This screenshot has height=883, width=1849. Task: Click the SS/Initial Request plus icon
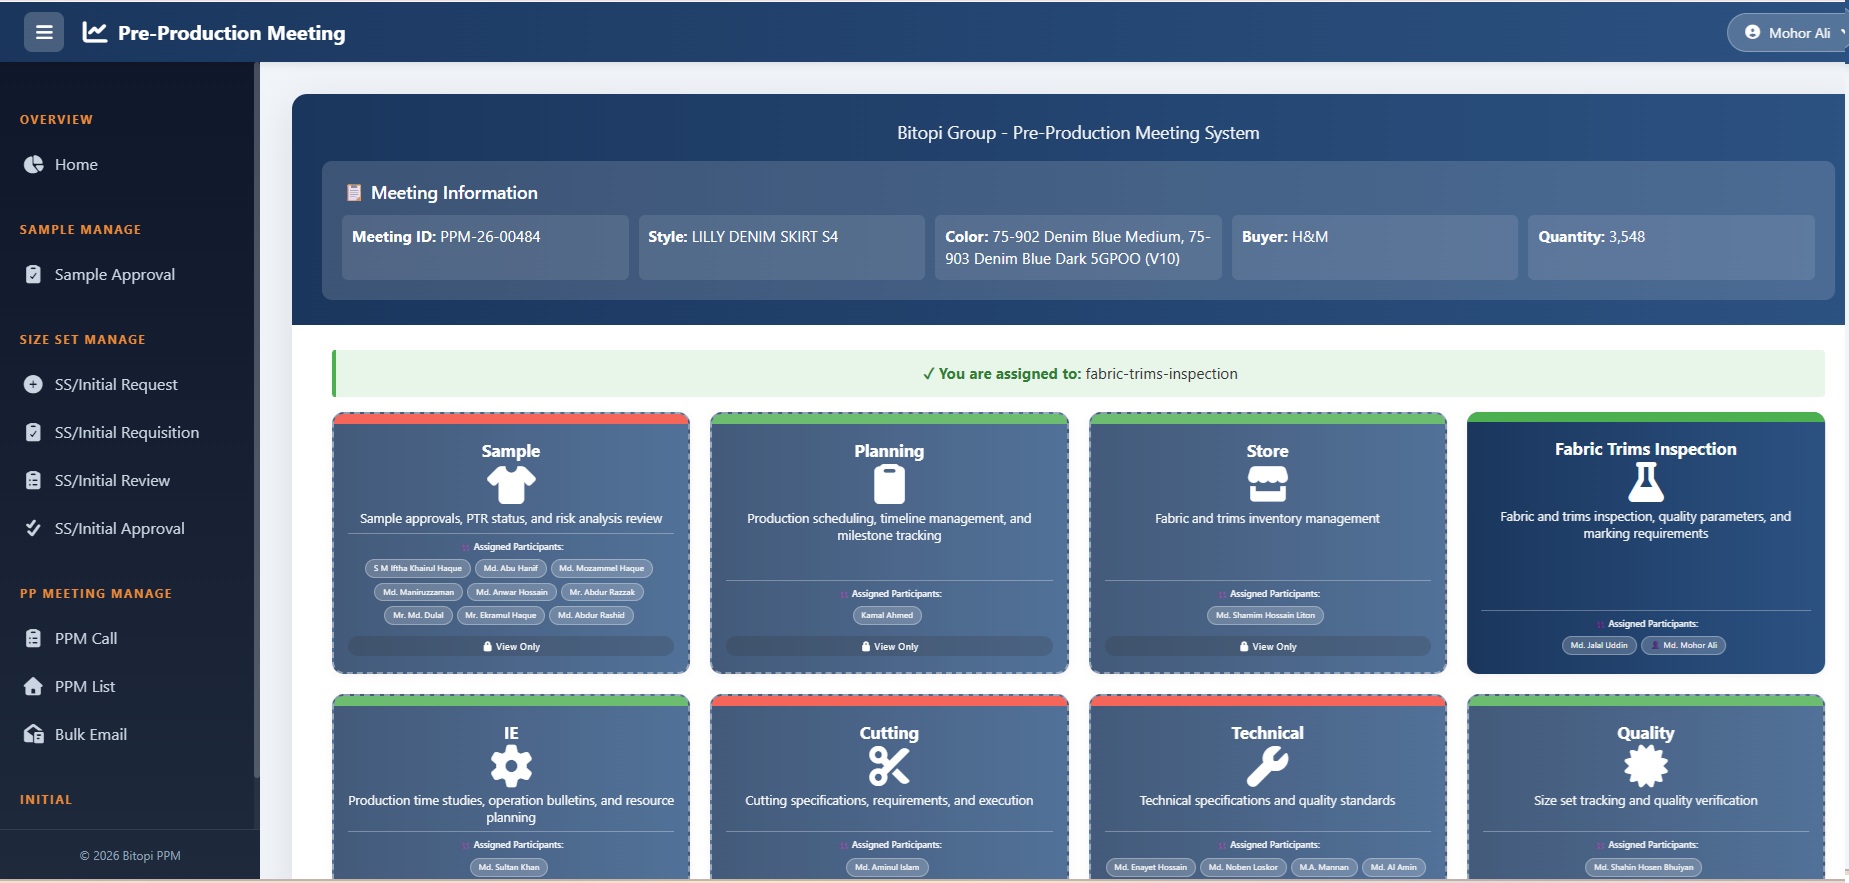click(x=33, y=384)
